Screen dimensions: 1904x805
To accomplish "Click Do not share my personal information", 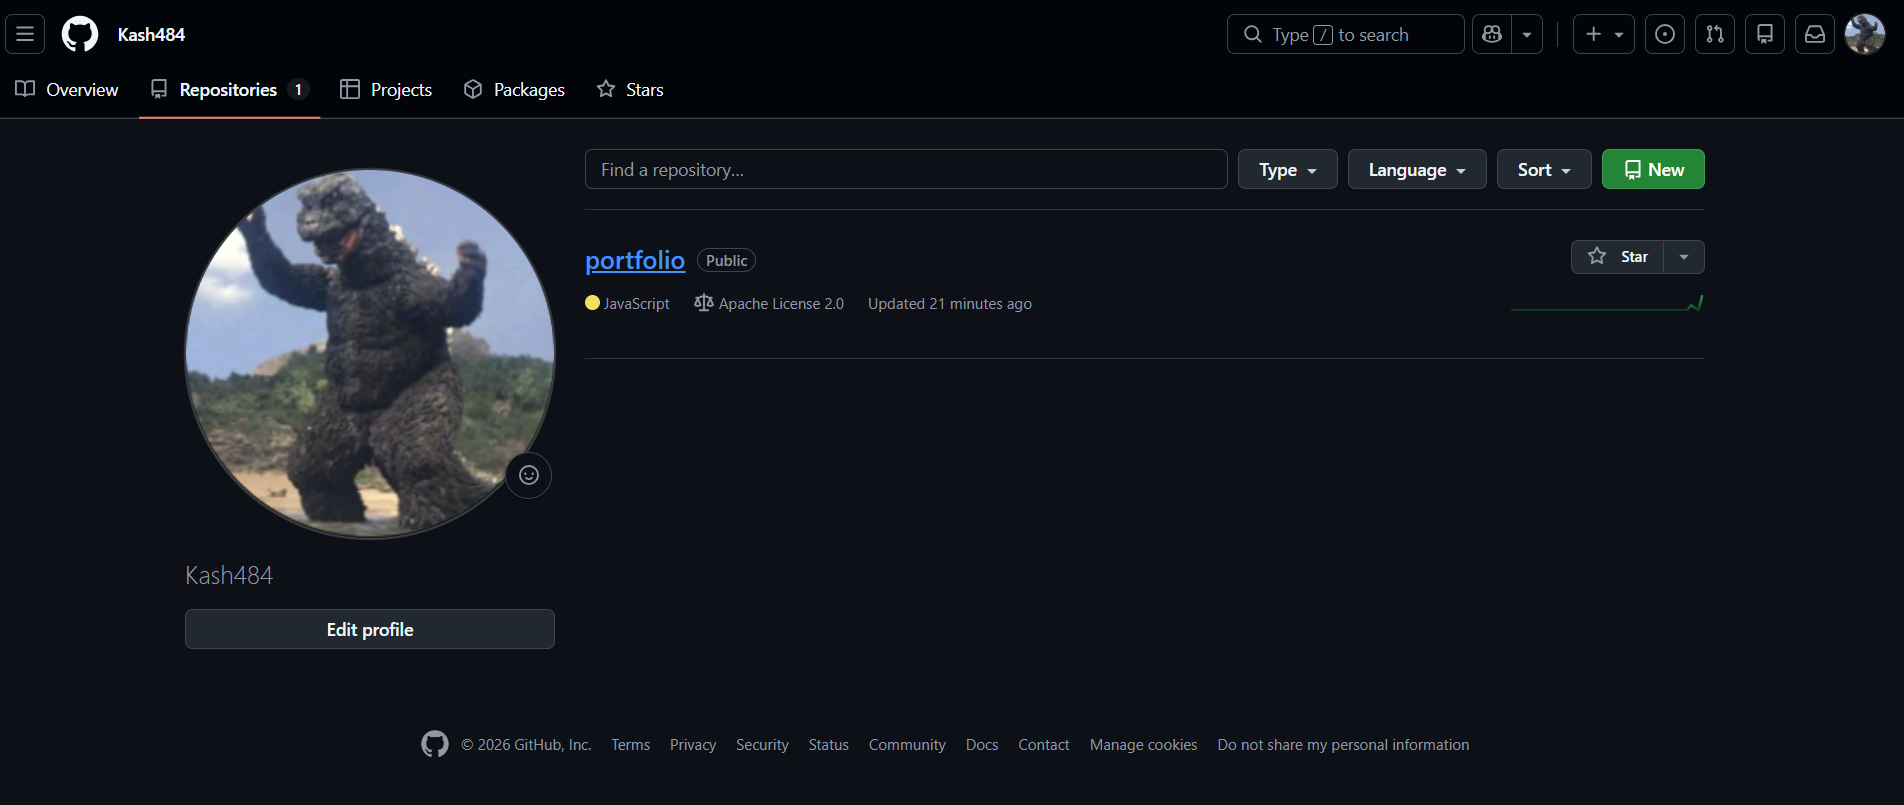I will 1343,744.
